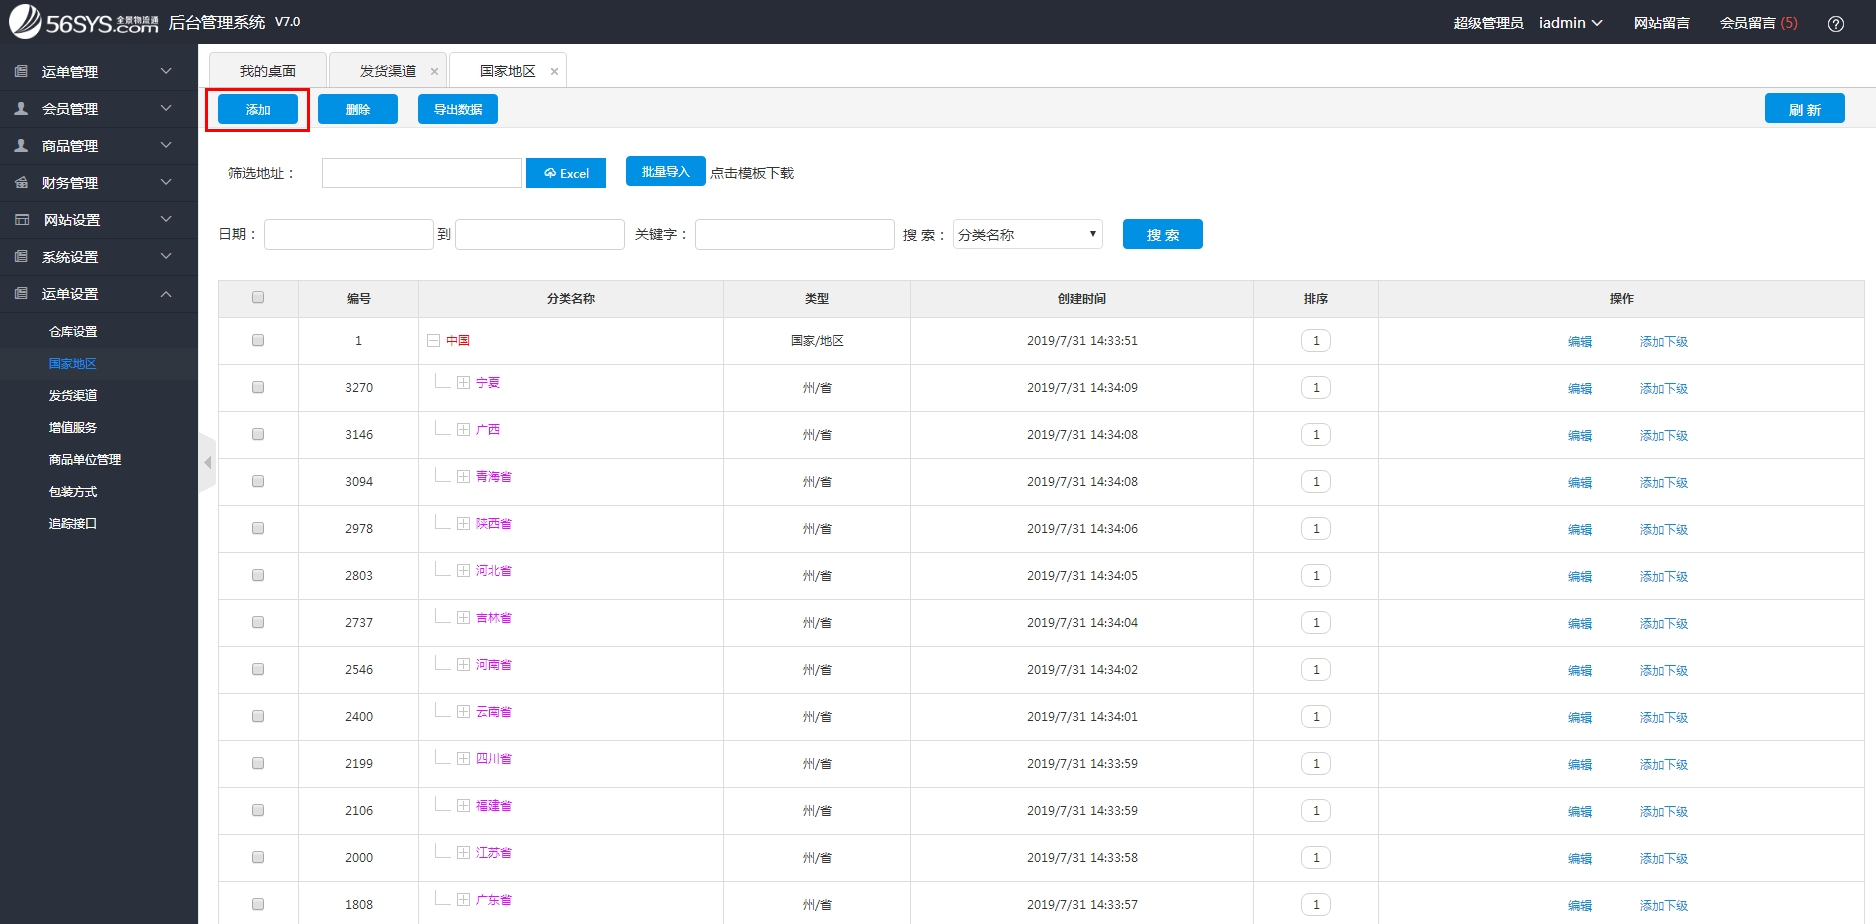
Task: Open the 分类名称 search type dropdown
Action: 1027,234
